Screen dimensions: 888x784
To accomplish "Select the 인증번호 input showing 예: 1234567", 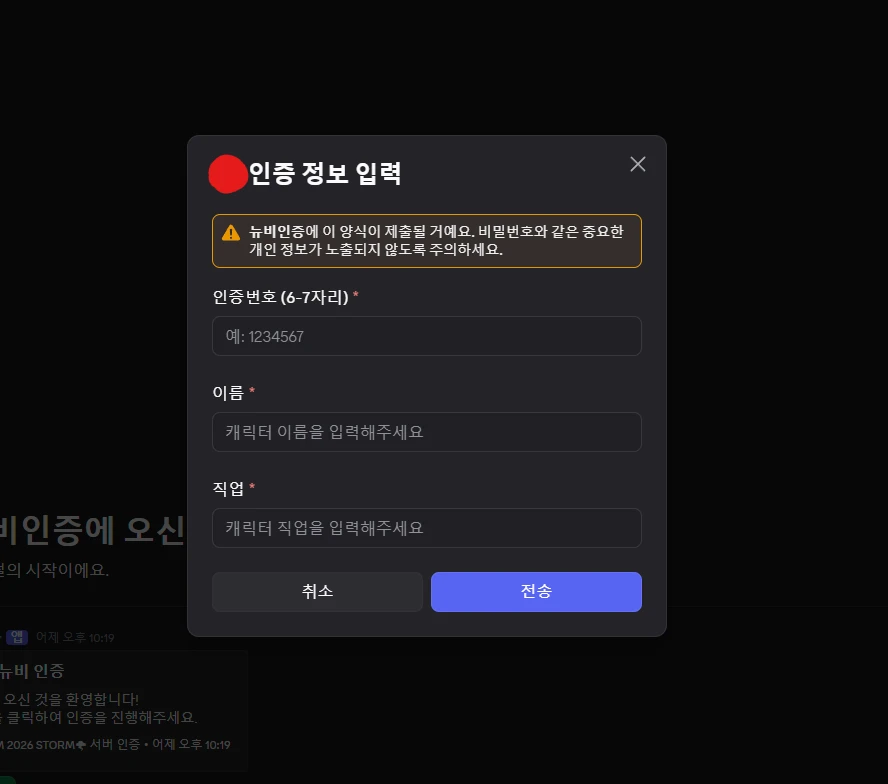I will coord(426,336).
